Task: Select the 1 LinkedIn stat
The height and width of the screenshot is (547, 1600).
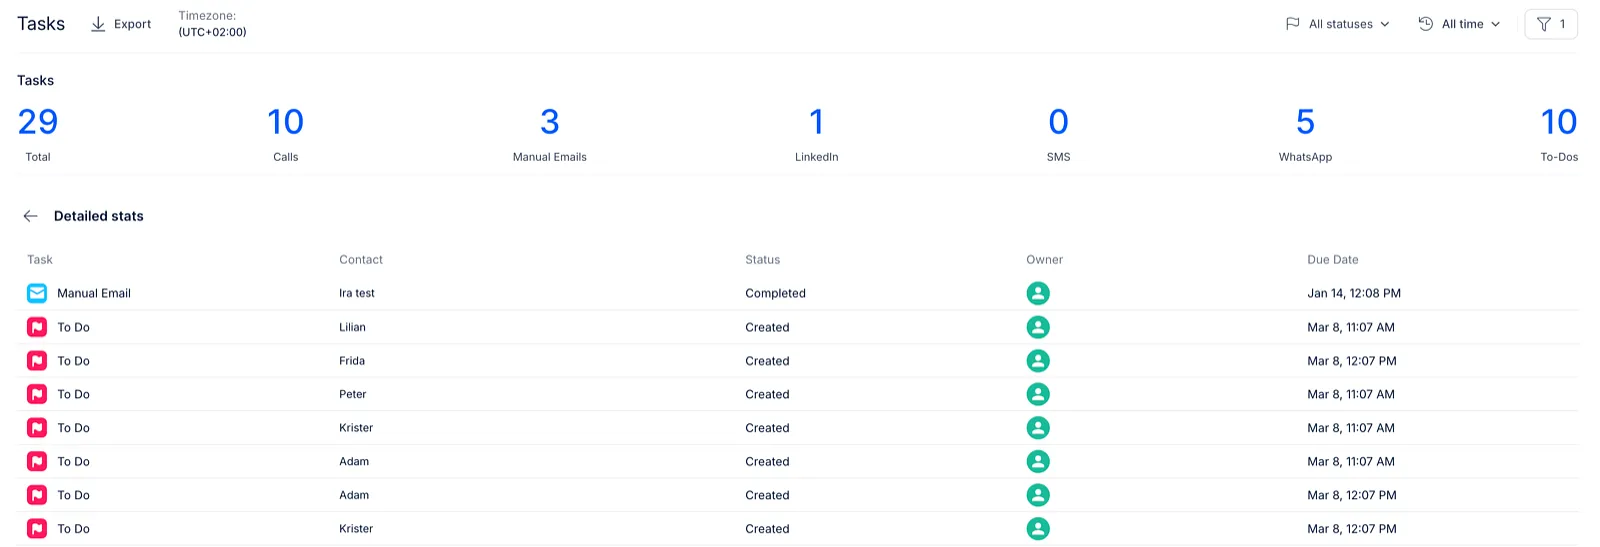Action: coord(817,133)
